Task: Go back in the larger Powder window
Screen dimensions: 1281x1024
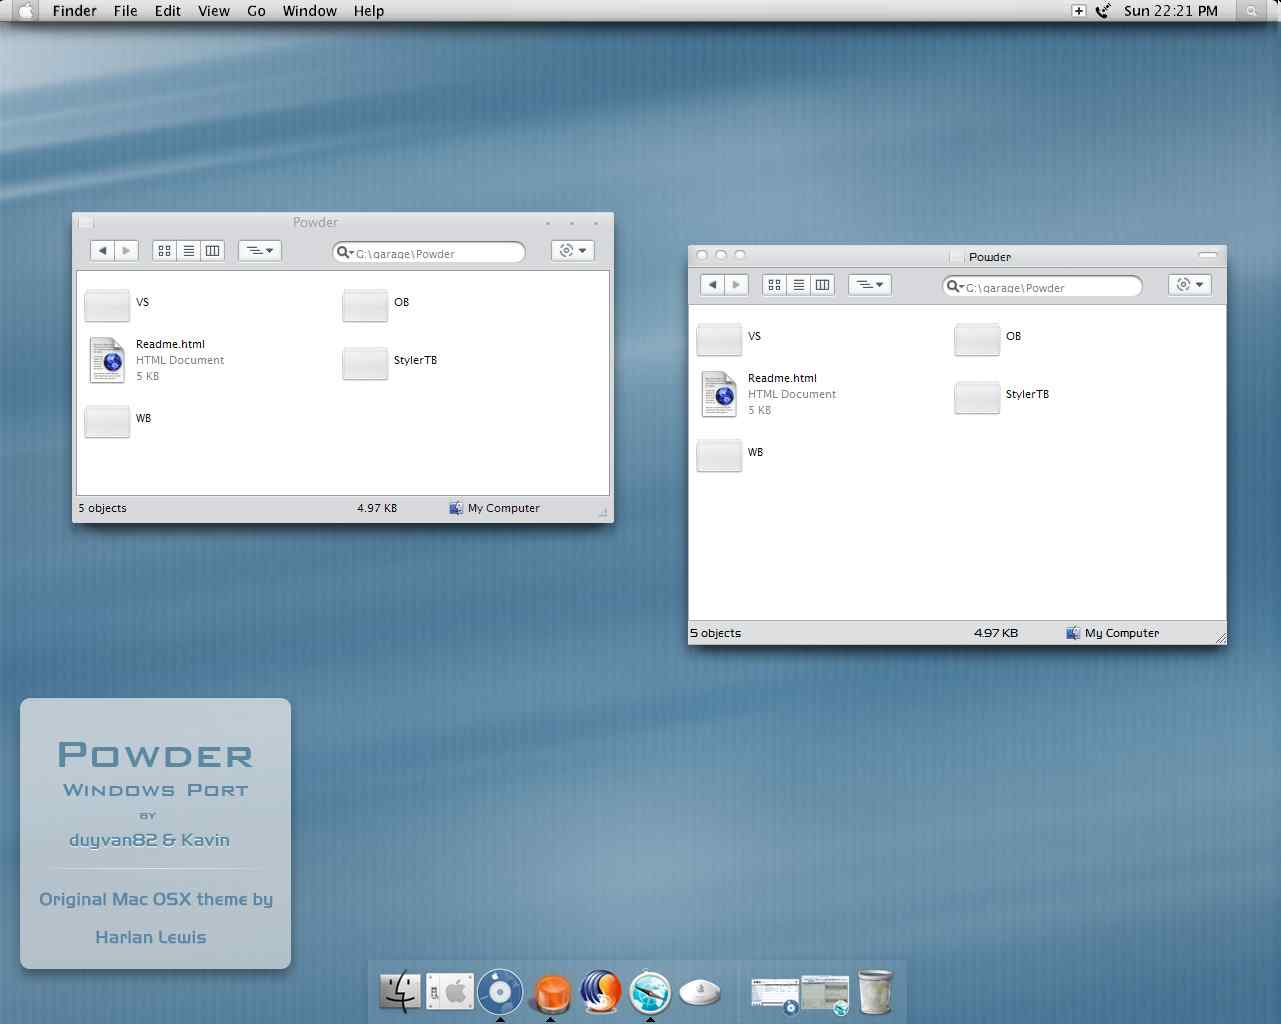Action: 712,285
